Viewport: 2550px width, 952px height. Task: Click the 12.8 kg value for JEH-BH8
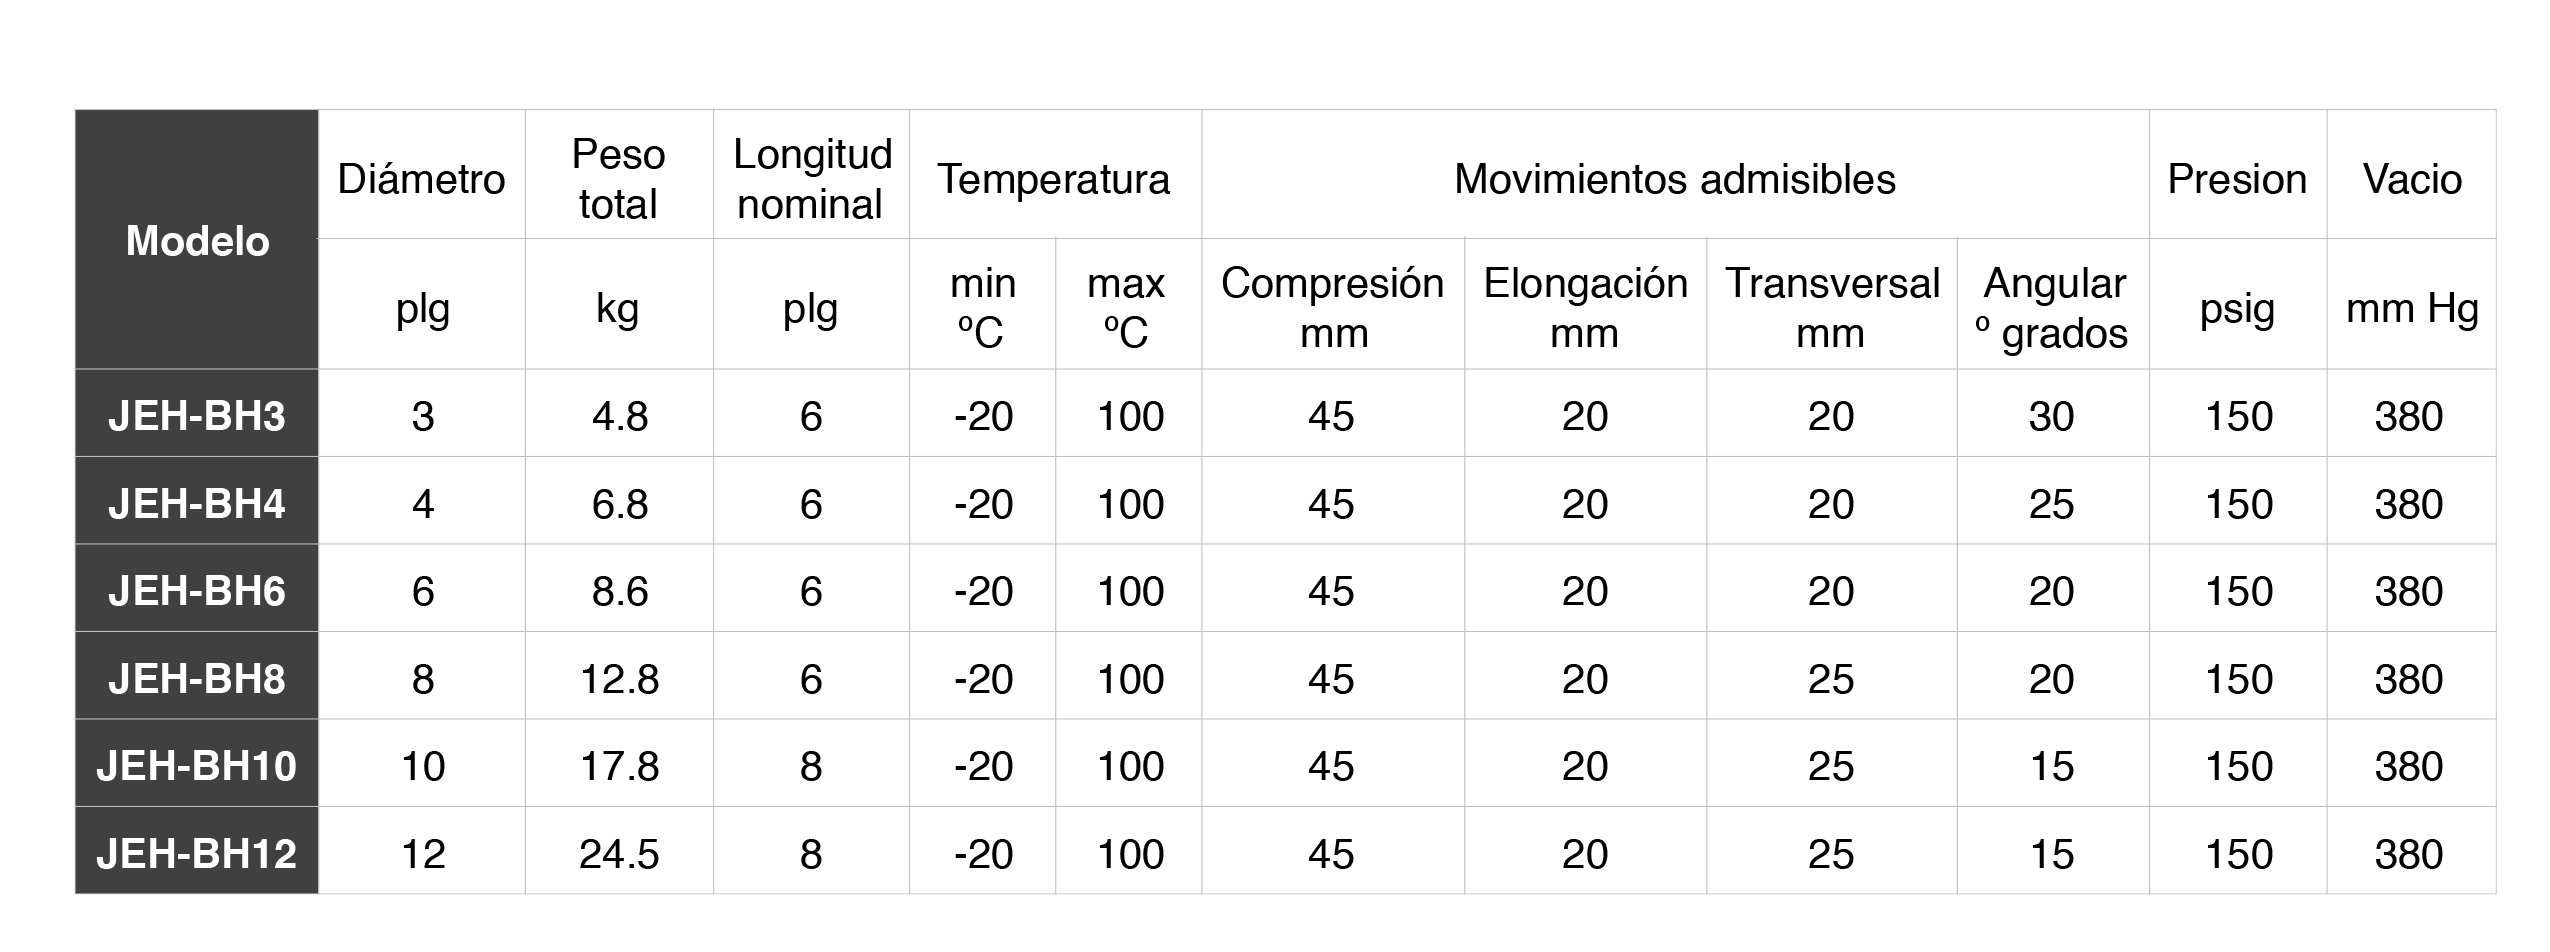[619, 676]
